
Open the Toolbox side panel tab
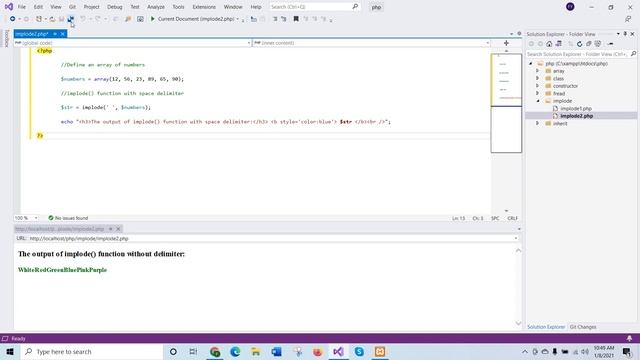[6, 38]
